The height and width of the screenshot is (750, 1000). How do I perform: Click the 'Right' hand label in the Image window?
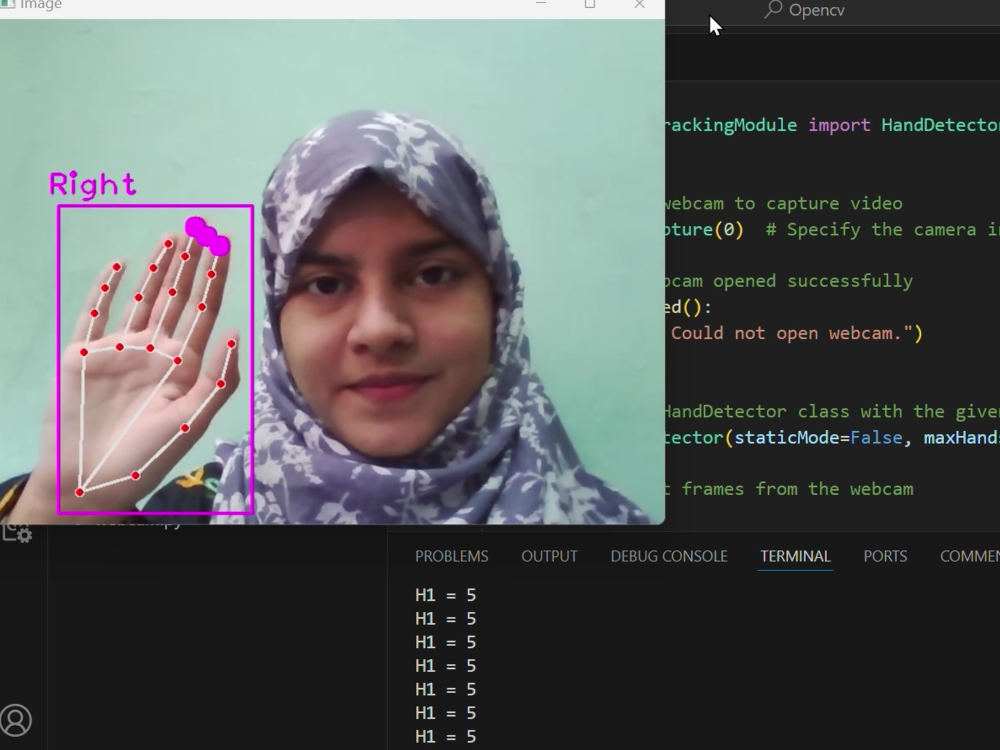[92, 184]
